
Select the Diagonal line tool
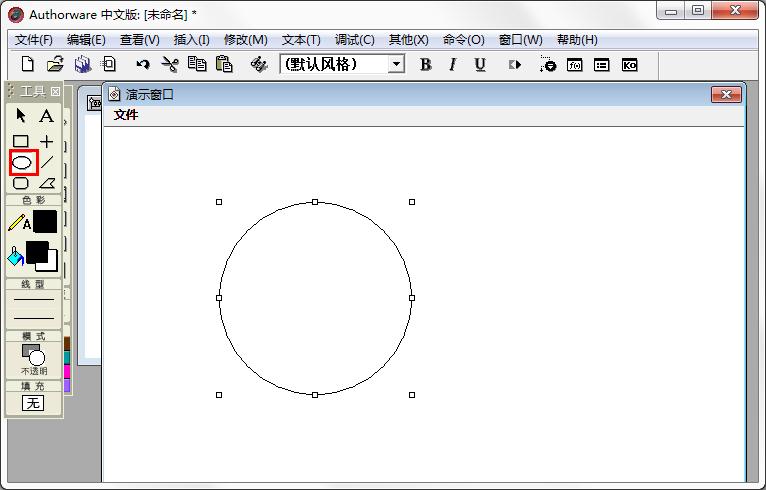[x=47, y=162]
